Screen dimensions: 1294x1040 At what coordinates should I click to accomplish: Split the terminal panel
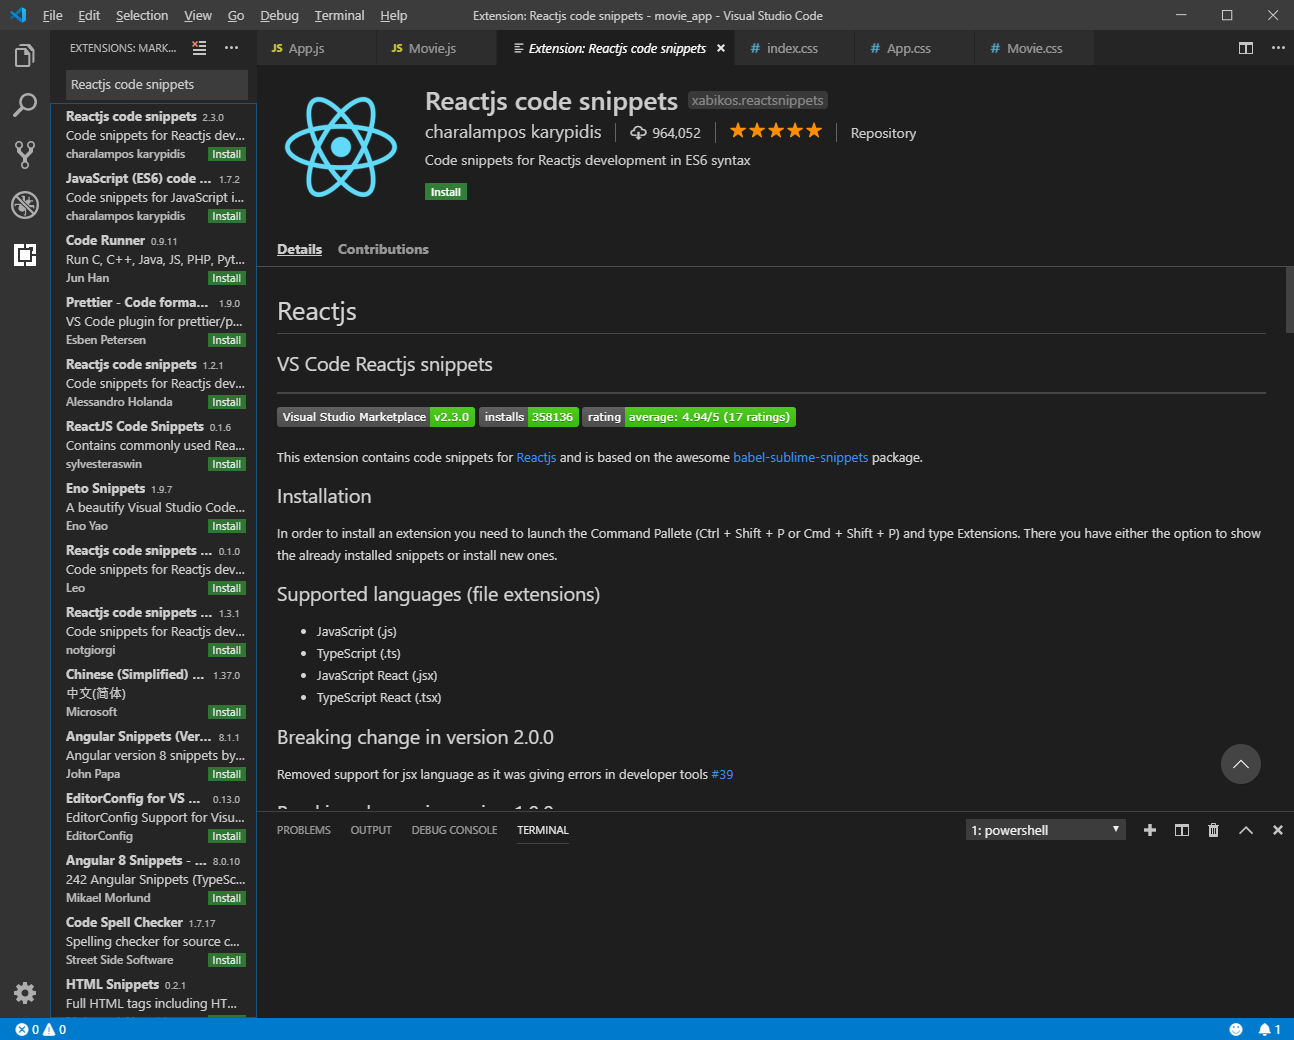point(1182,830)
